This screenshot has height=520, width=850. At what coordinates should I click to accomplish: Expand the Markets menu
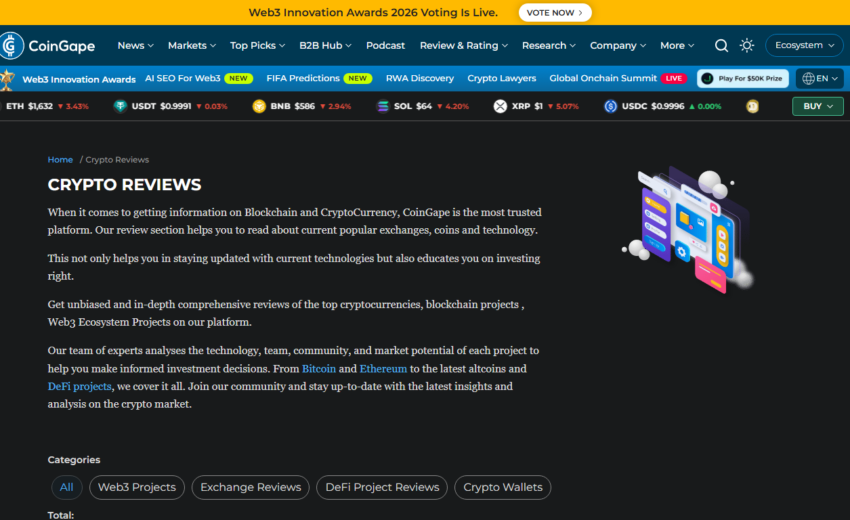click(x=192, y=46)
